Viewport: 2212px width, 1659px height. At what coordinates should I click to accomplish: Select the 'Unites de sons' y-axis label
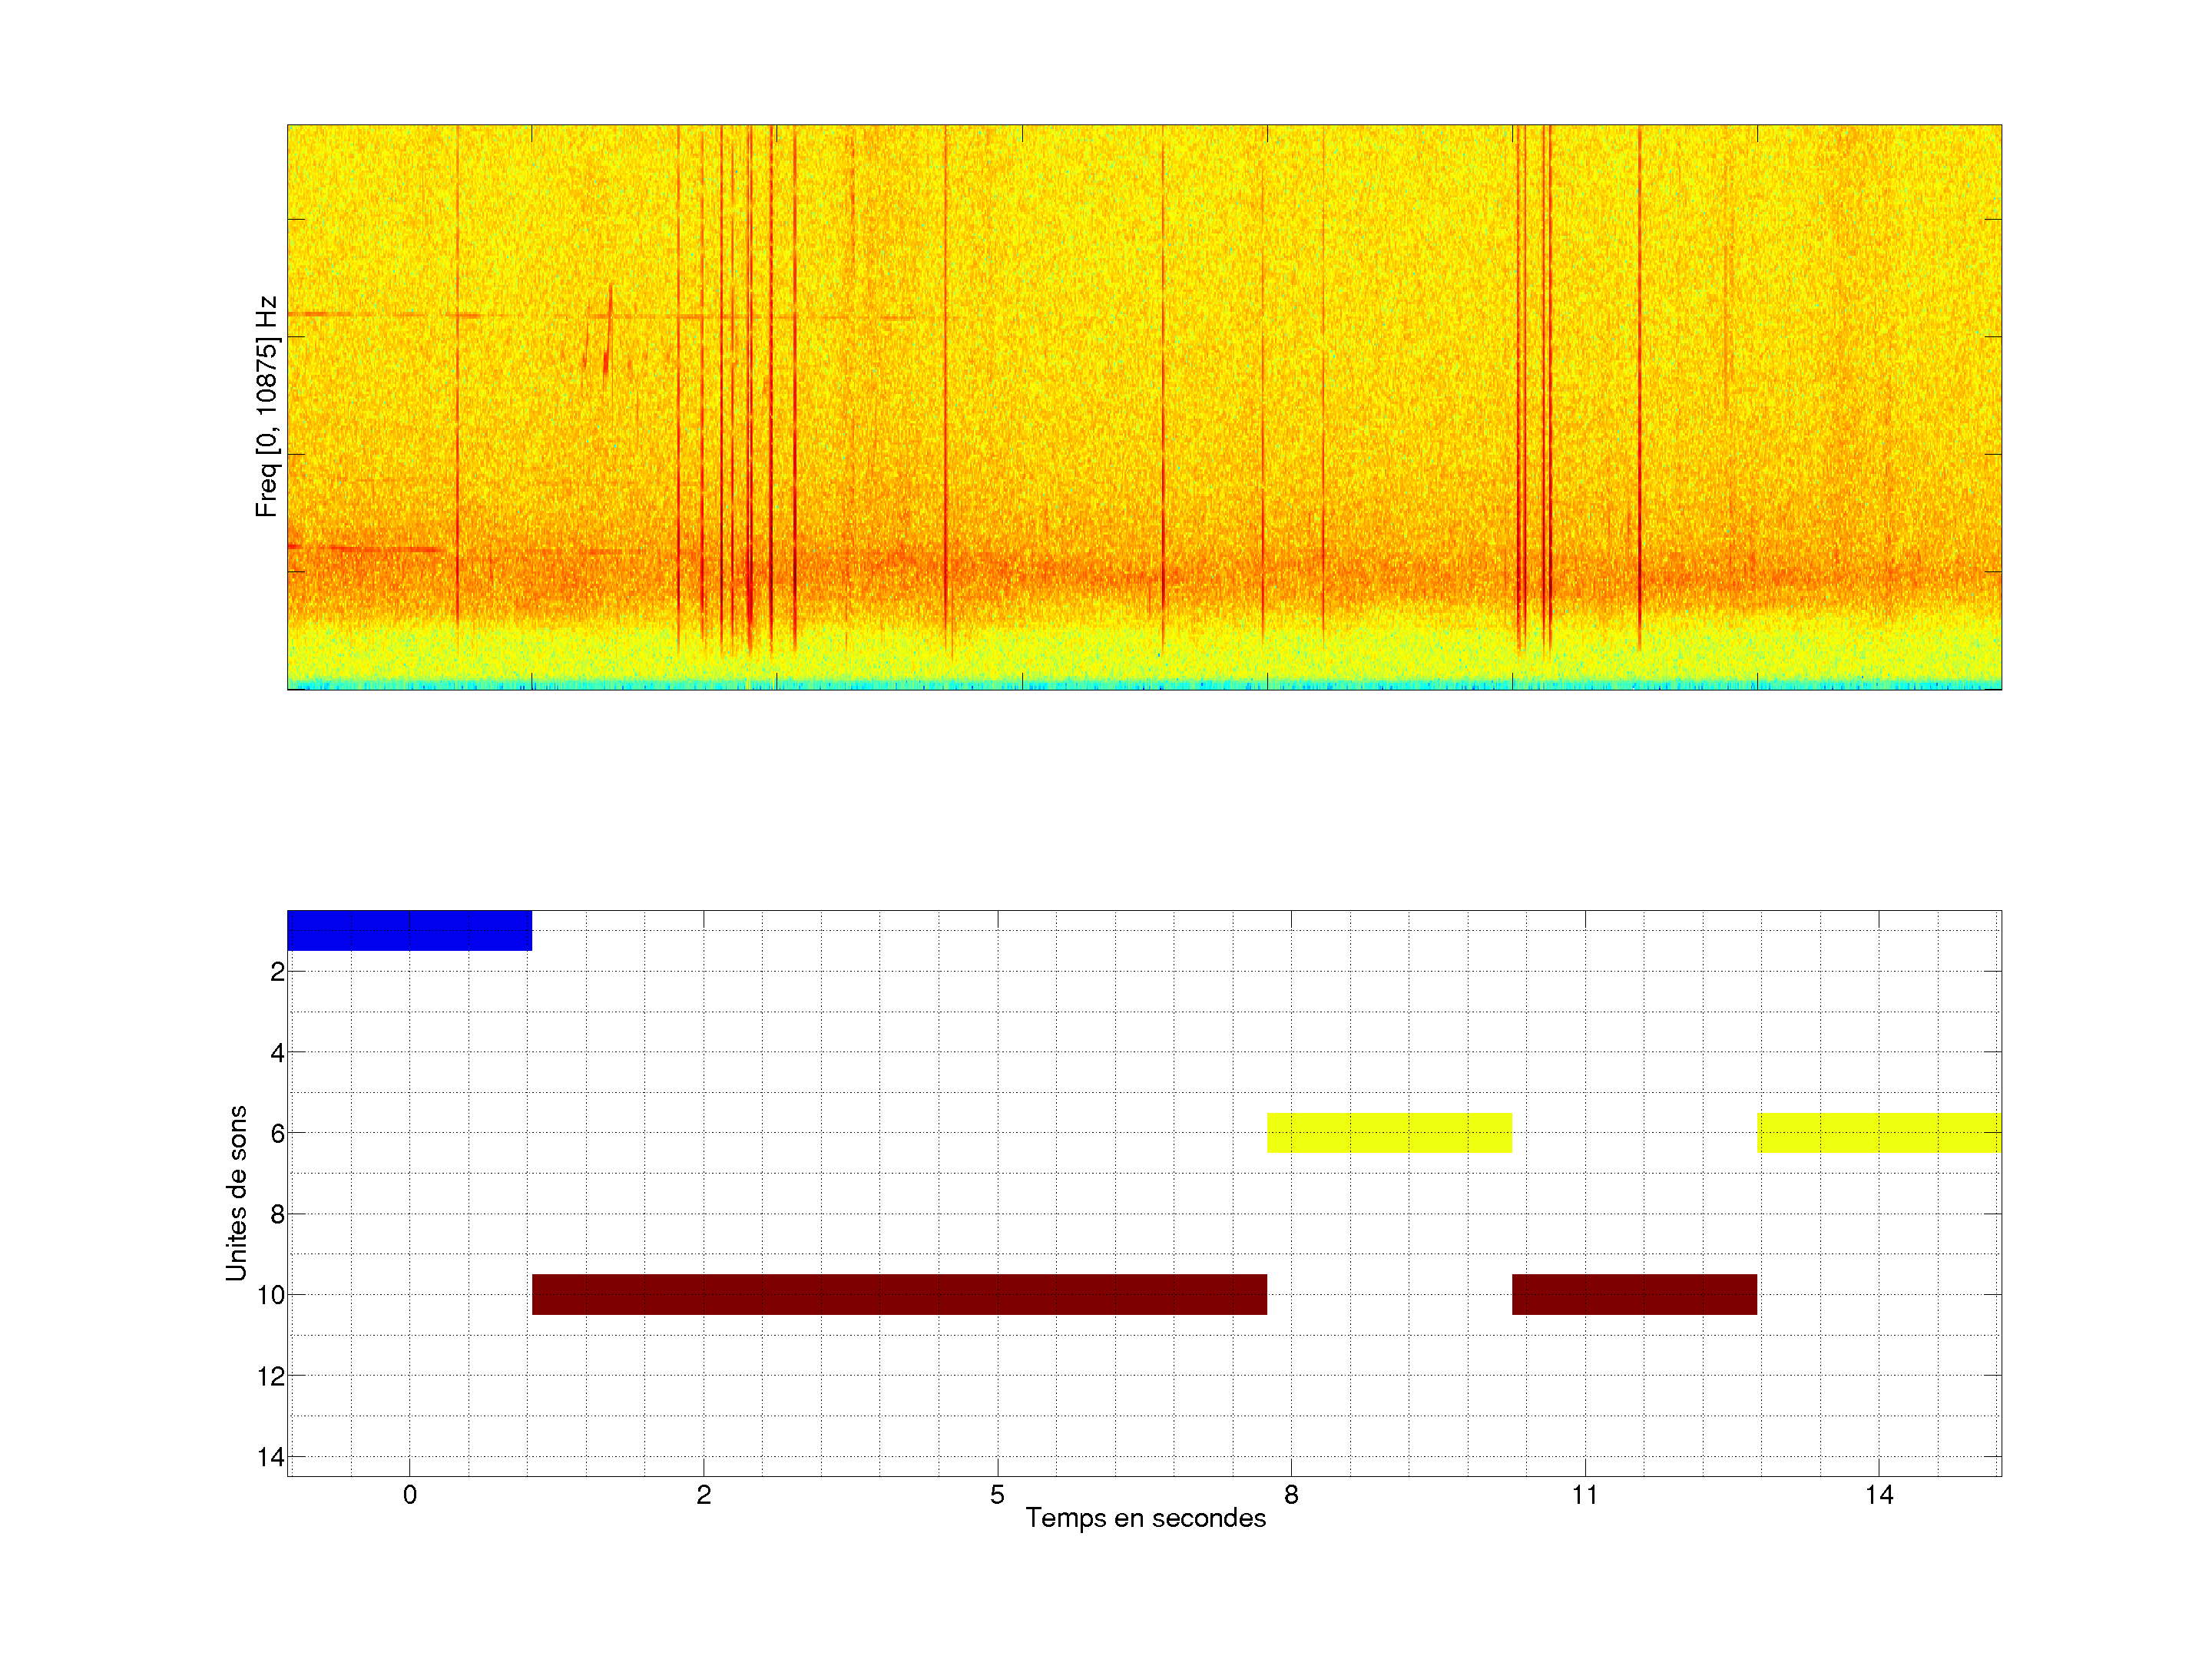point(236,1193)
